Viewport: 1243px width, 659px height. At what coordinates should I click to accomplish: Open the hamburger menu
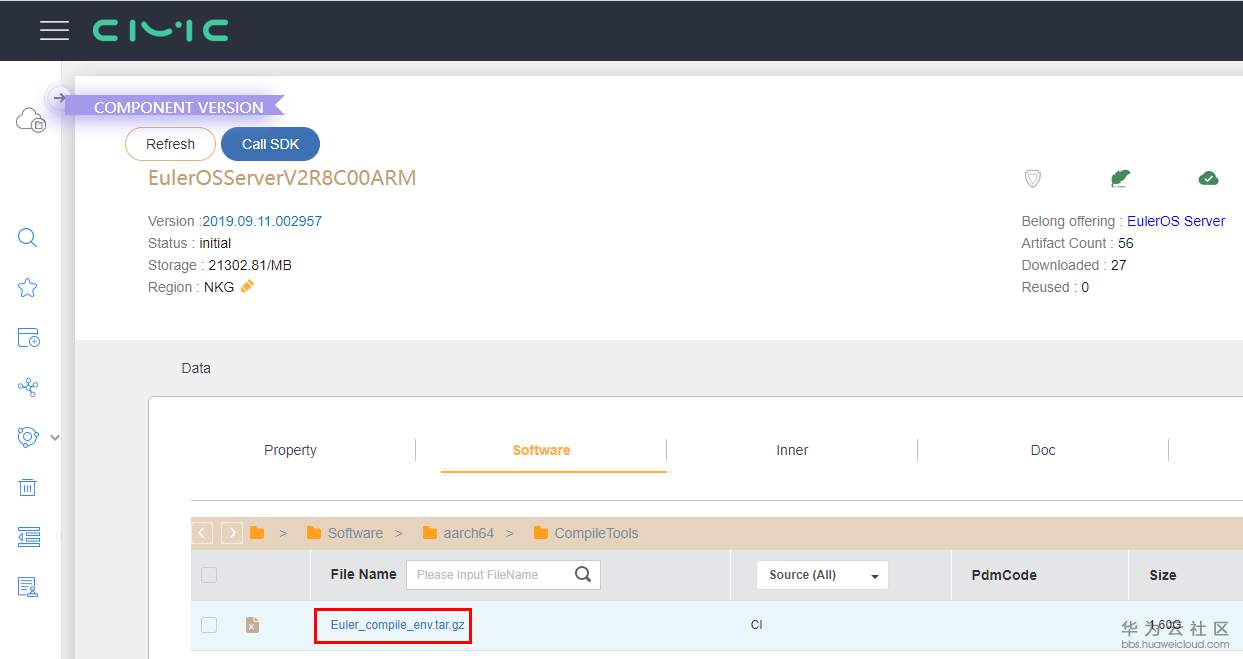pyautogui.click(x=54, y=30)
